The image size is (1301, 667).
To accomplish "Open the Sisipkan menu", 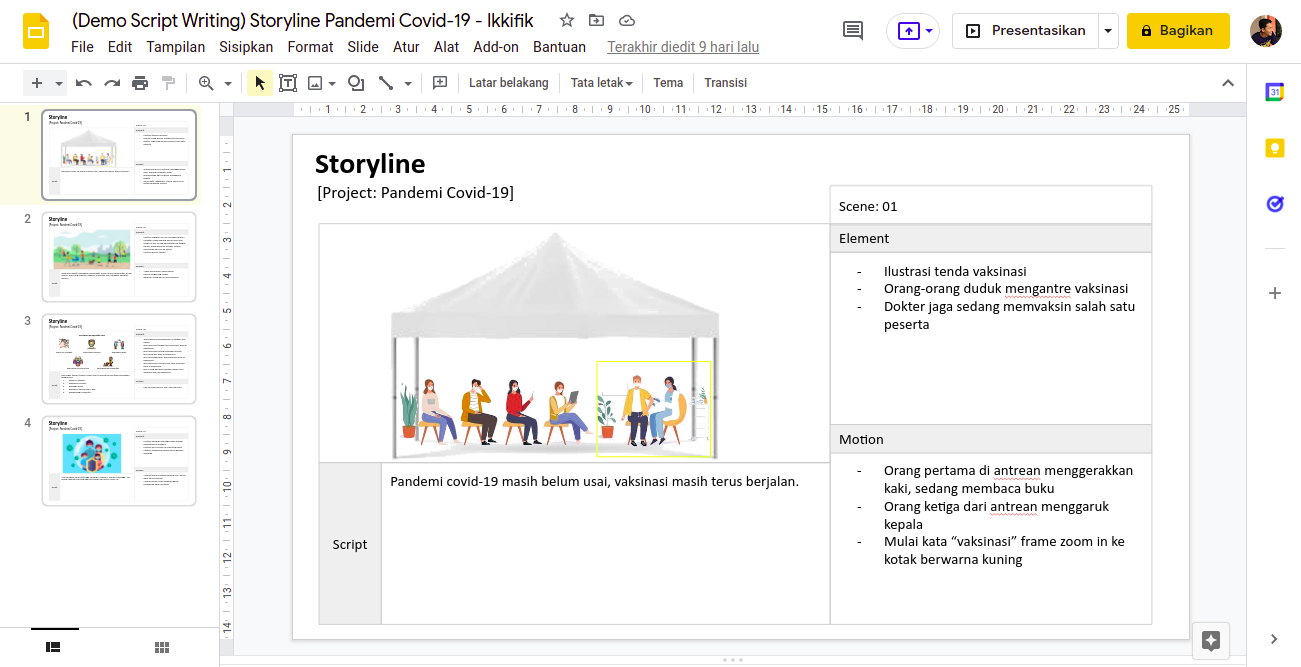I will (x=248, y=47).
